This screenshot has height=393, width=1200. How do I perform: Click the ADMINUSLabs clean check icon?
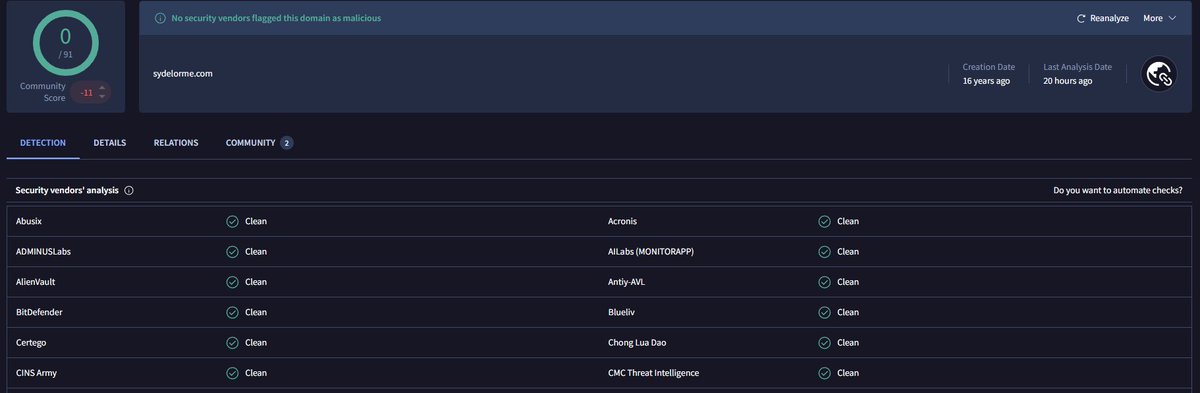coord(232,251)
